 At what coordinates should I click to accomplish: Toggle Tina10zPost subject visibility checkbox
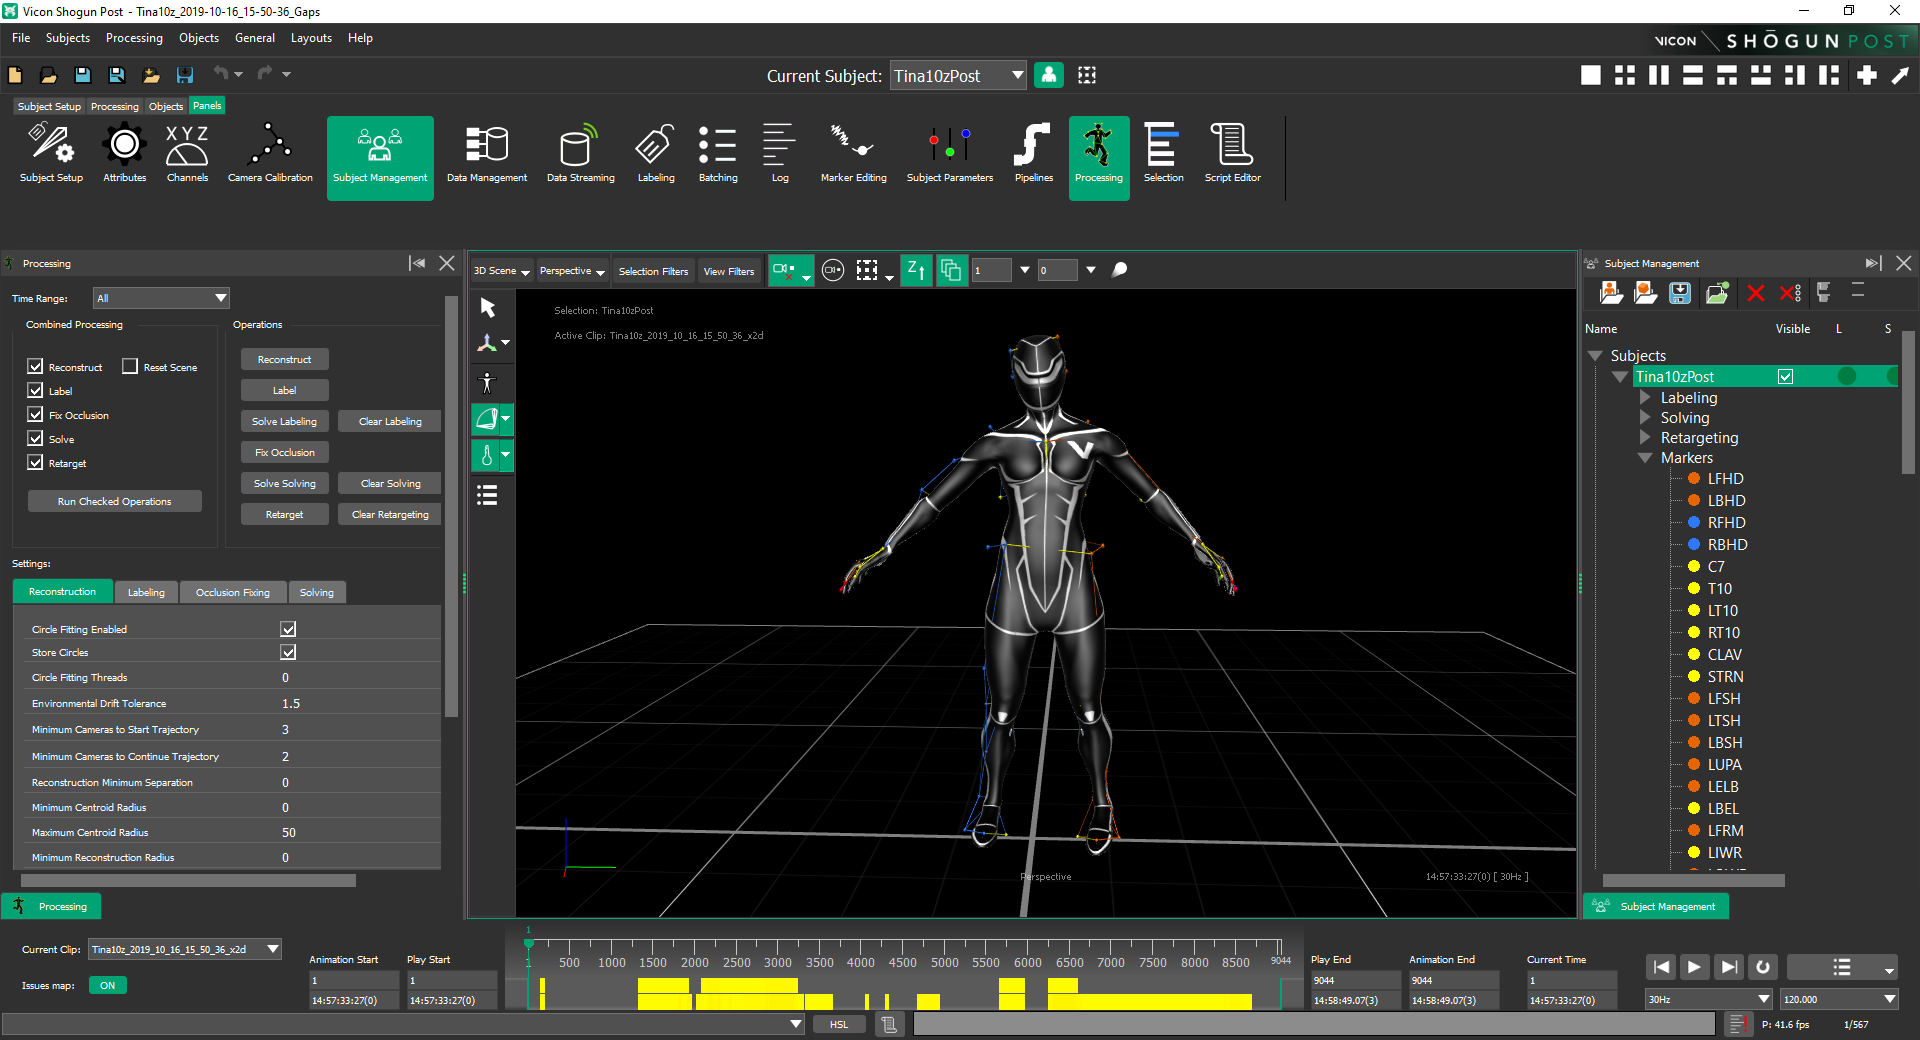tap(1785, 377)
